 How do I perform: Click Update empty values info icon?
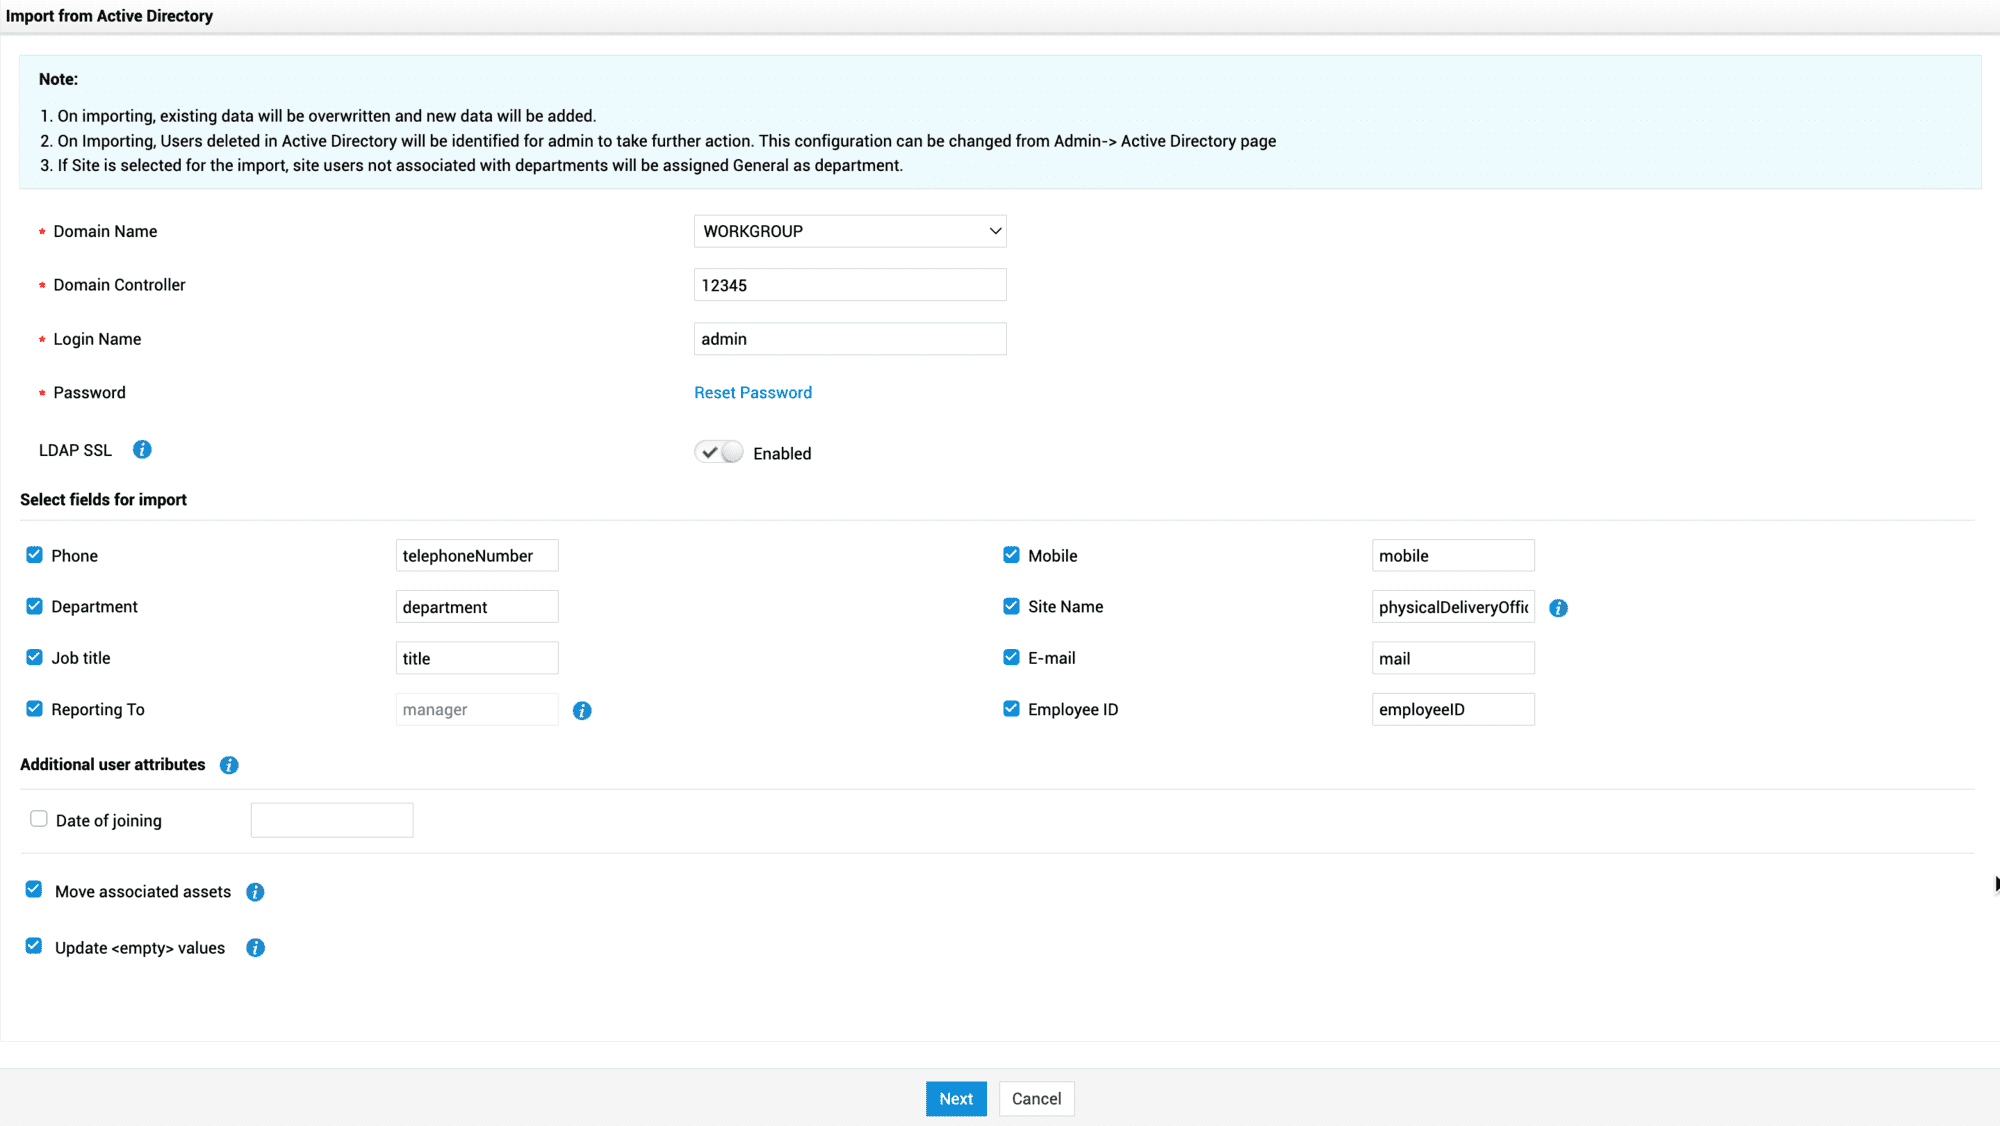(x=255, y=948)
